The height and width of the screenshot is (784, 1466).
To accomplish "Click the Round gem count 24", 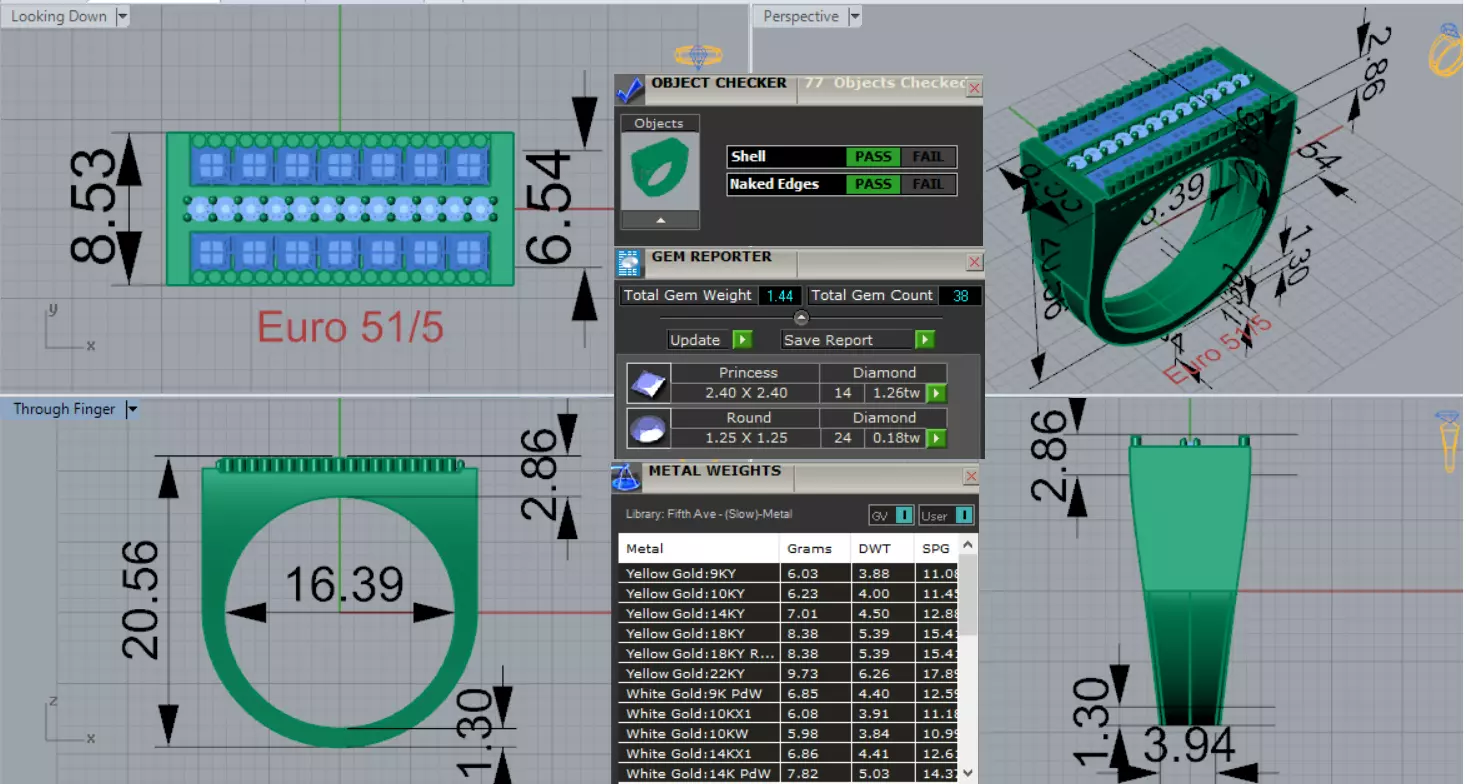I will (x=841, y=438).
